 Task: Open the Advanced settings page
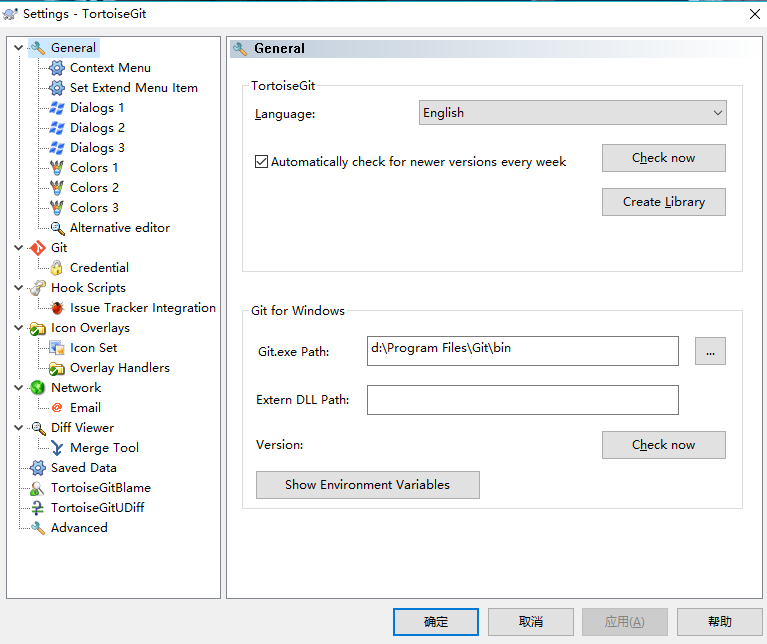(79, 528)
